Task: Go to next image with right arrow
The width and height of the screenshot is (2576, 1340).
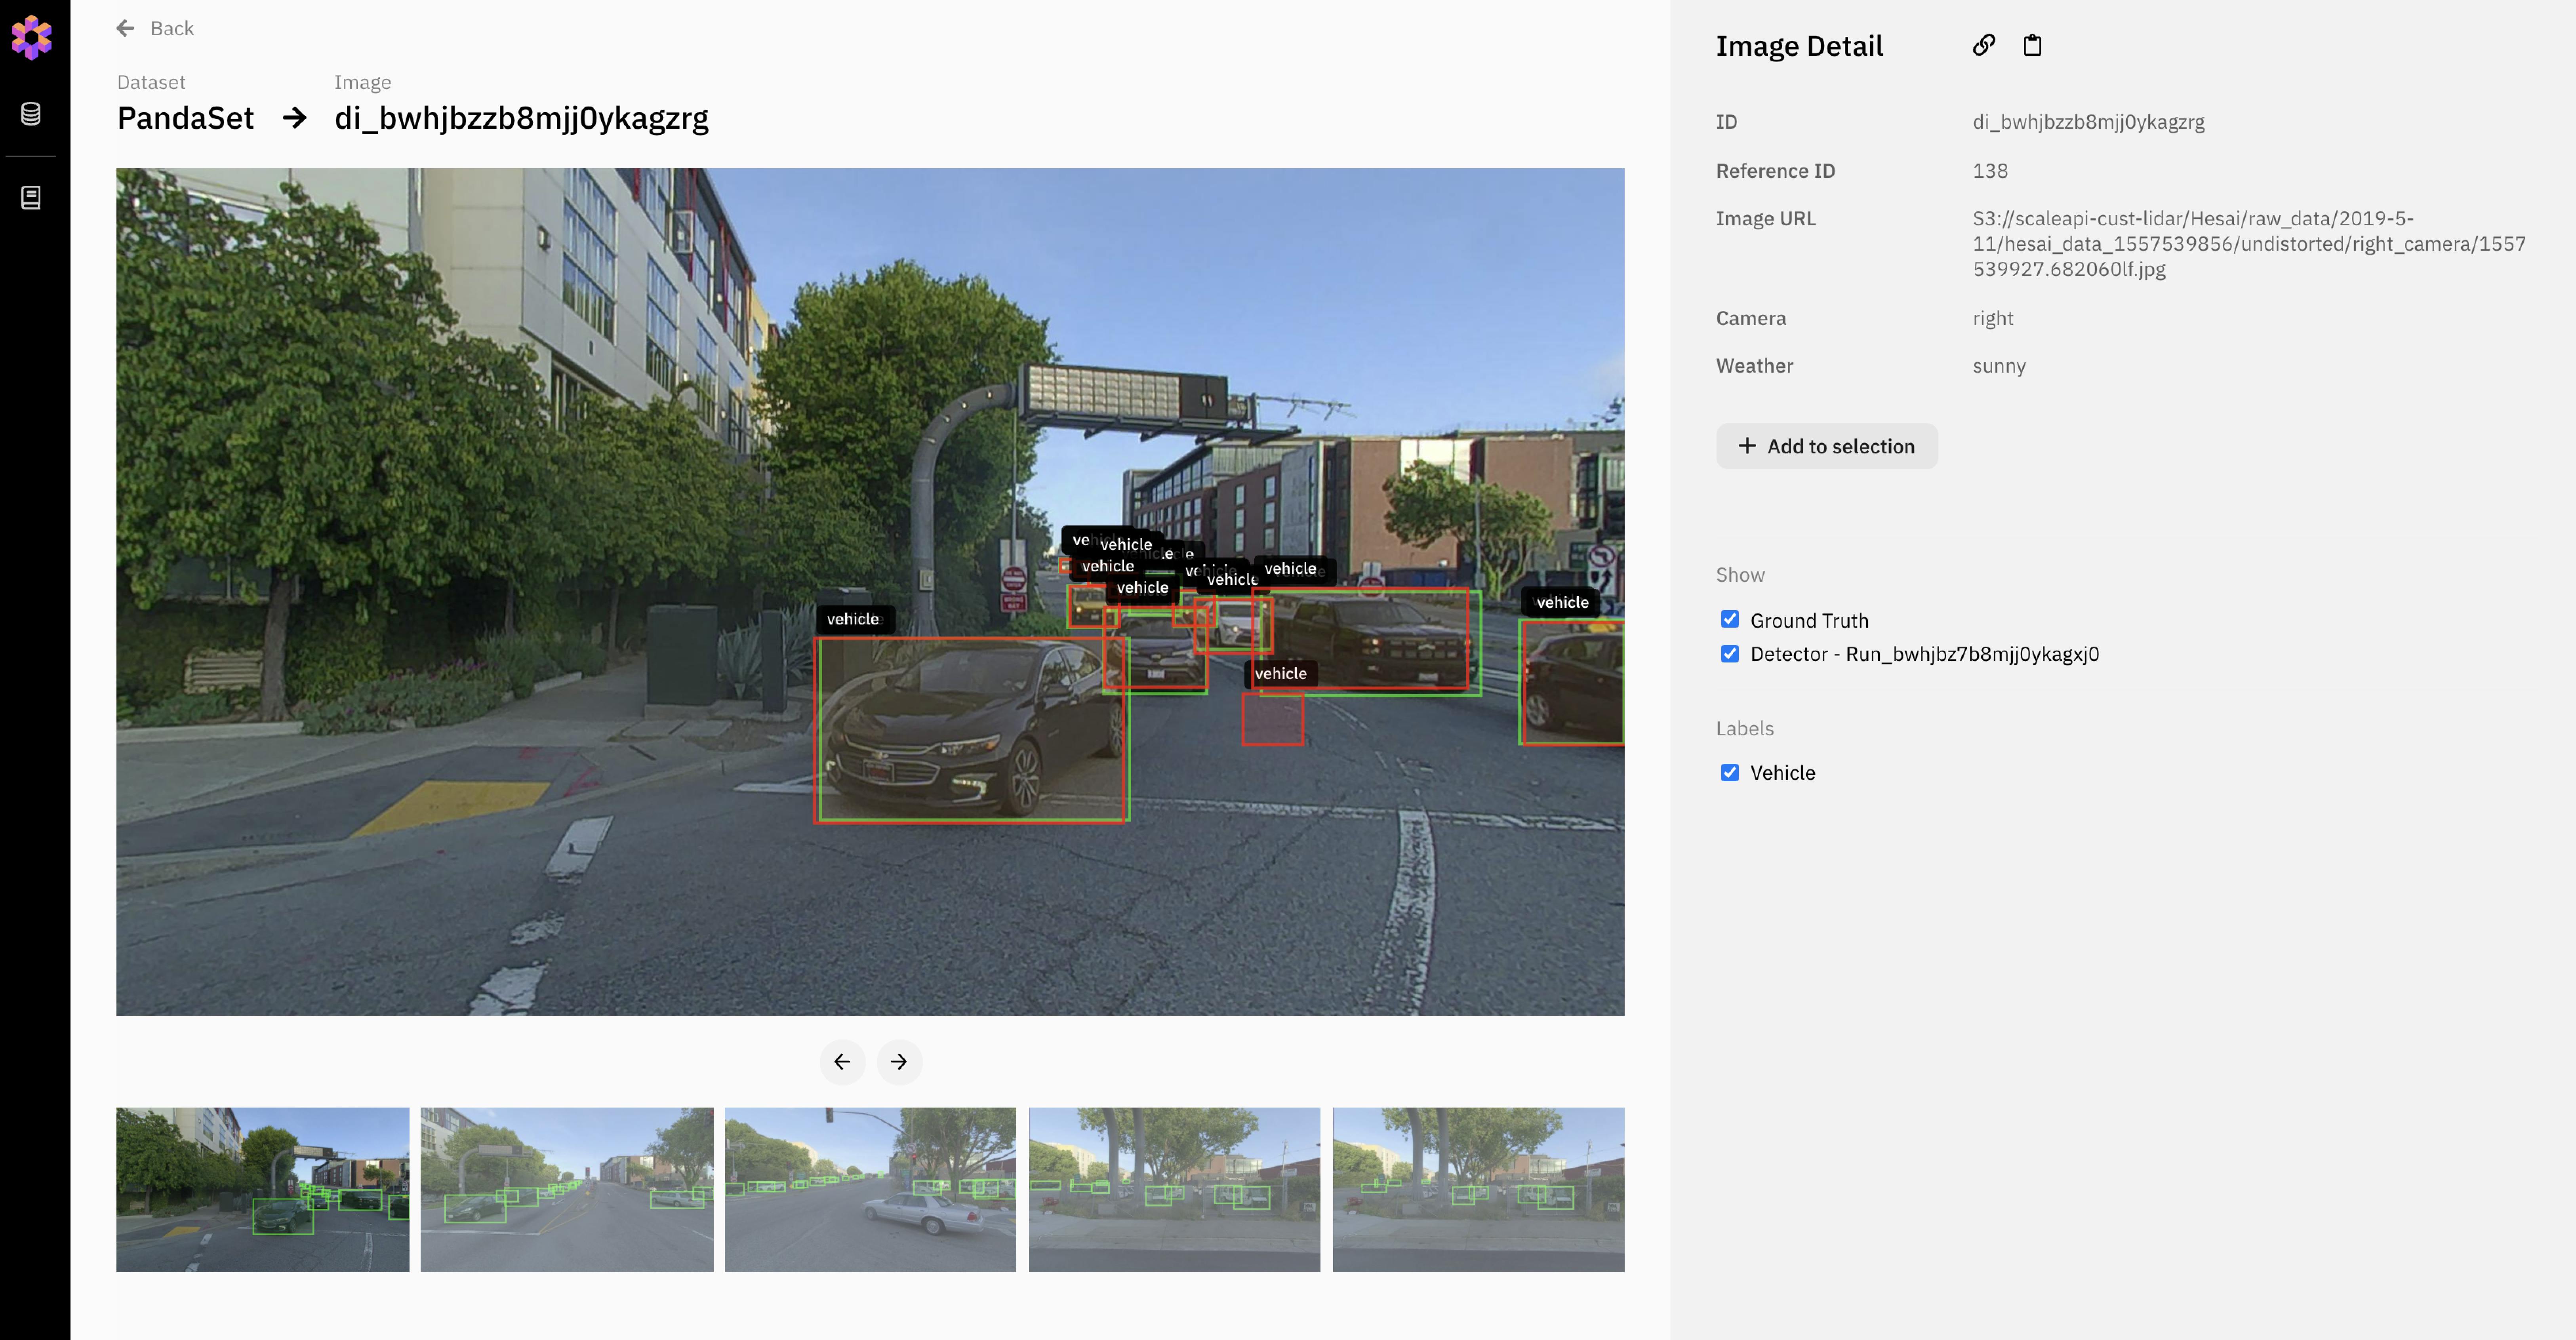Action: (899, 1062)
